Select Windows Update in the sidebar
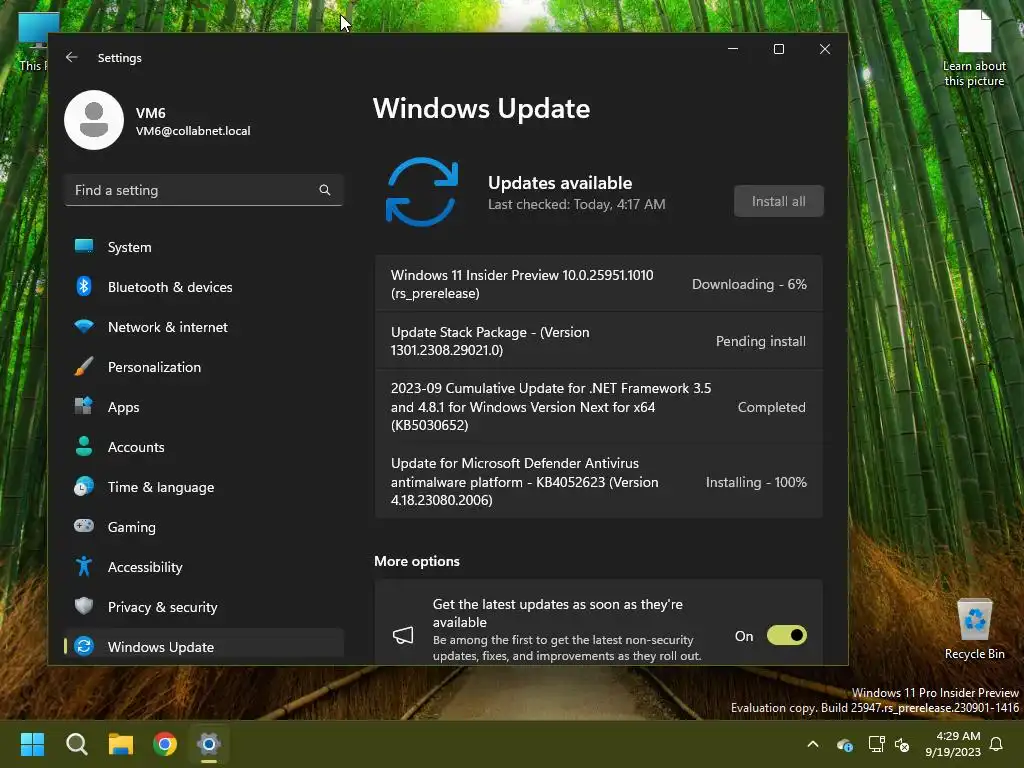 pyautogui.click(x=204, y=647)
